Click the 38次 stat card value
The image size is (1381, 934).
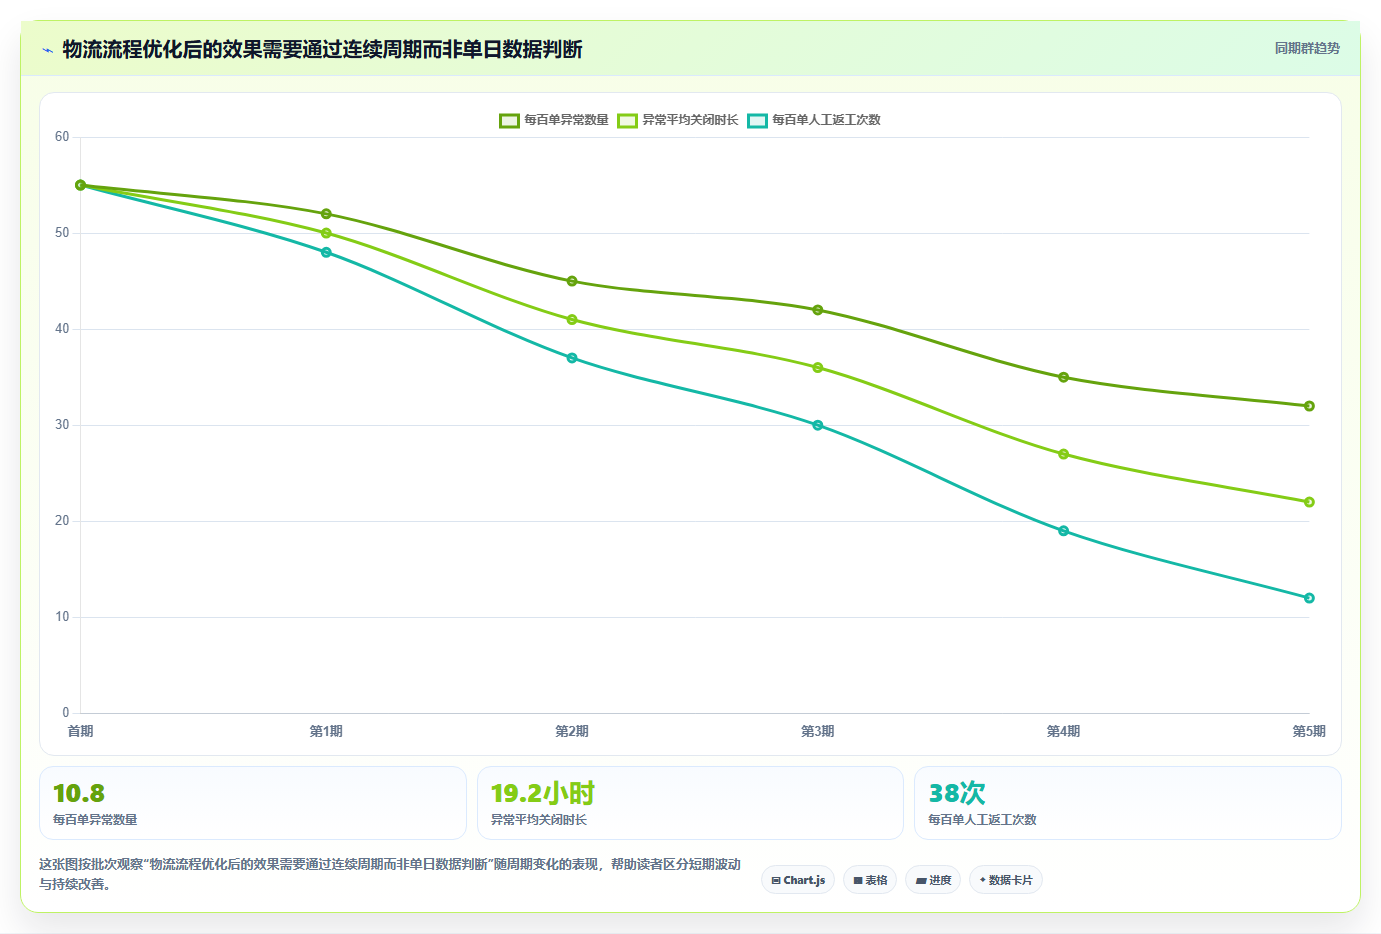tap(957, 793)
